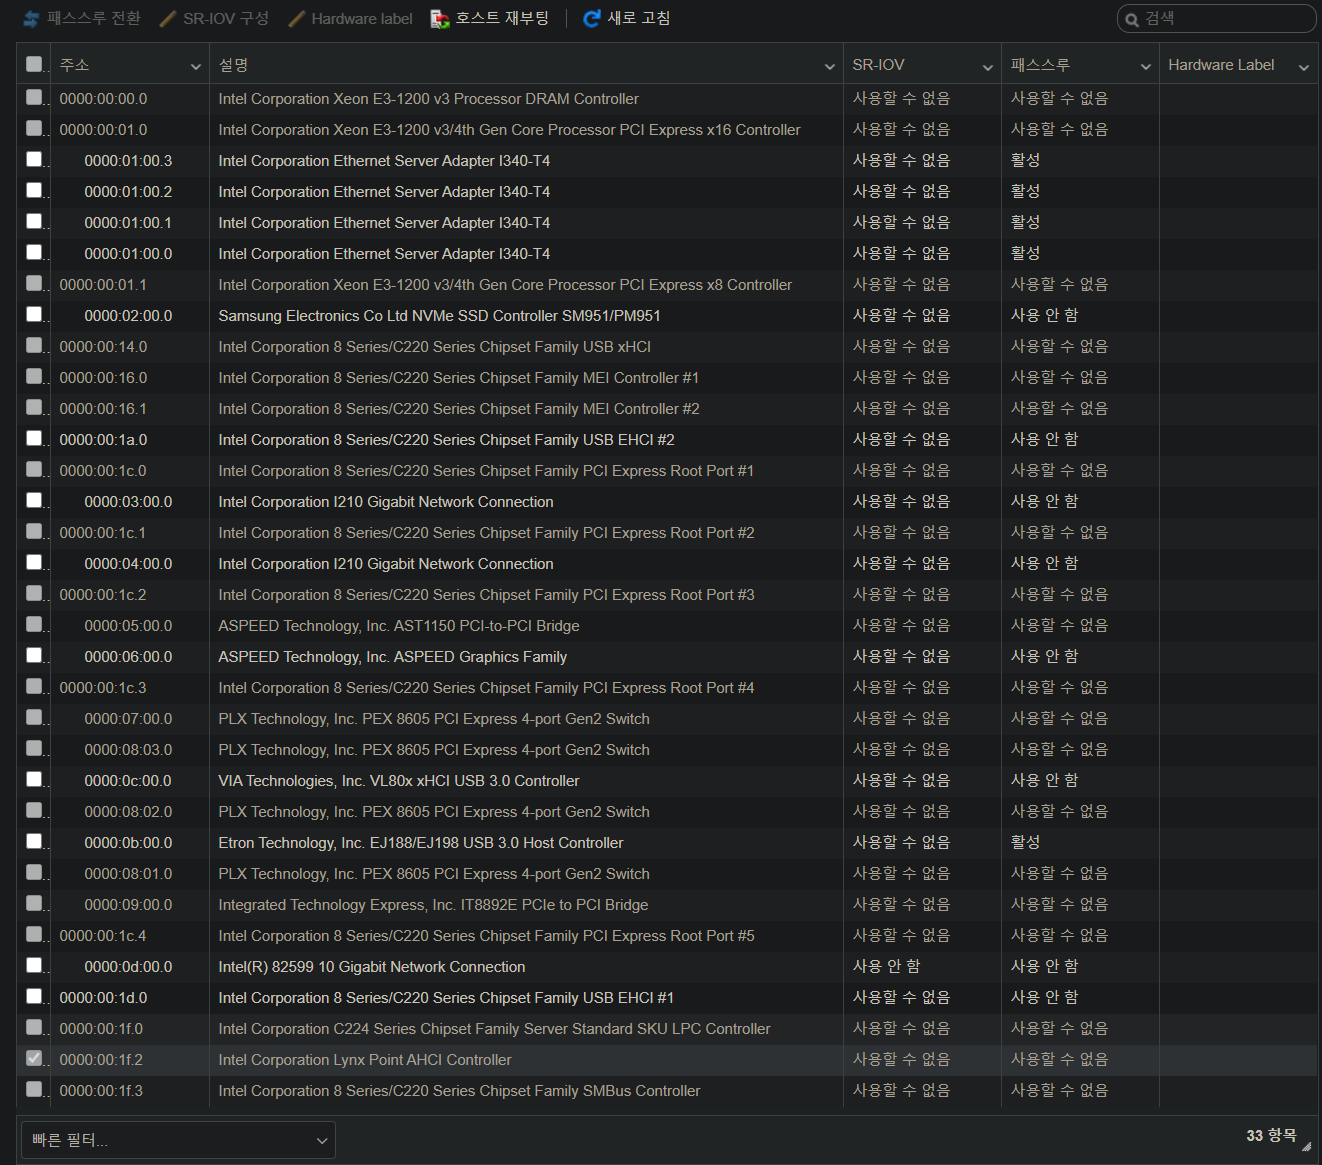Click the 호스트 재부팅 button label
The image size is (1322, 1165).
coord(502,19)
